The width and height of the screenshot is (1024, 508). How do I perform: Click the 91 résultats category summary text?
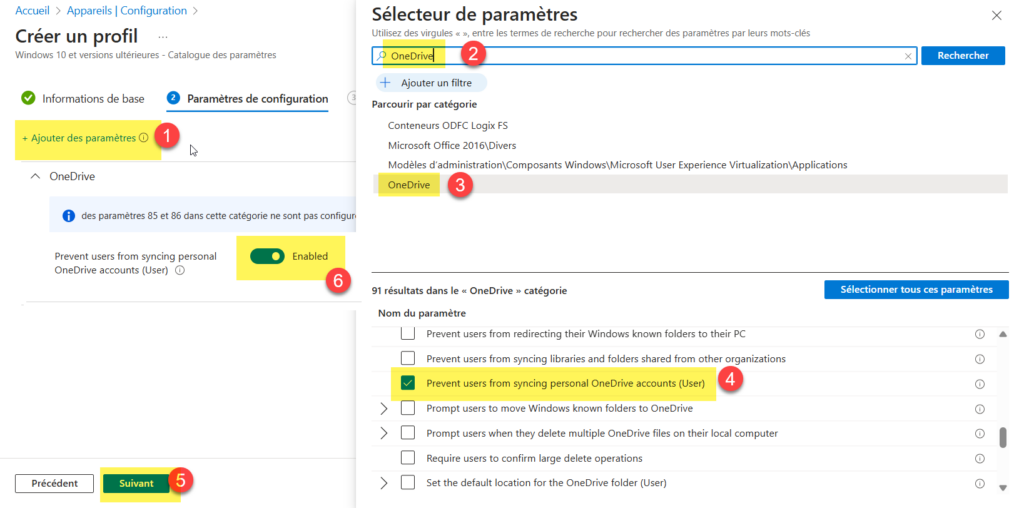[x=470, y=290]
